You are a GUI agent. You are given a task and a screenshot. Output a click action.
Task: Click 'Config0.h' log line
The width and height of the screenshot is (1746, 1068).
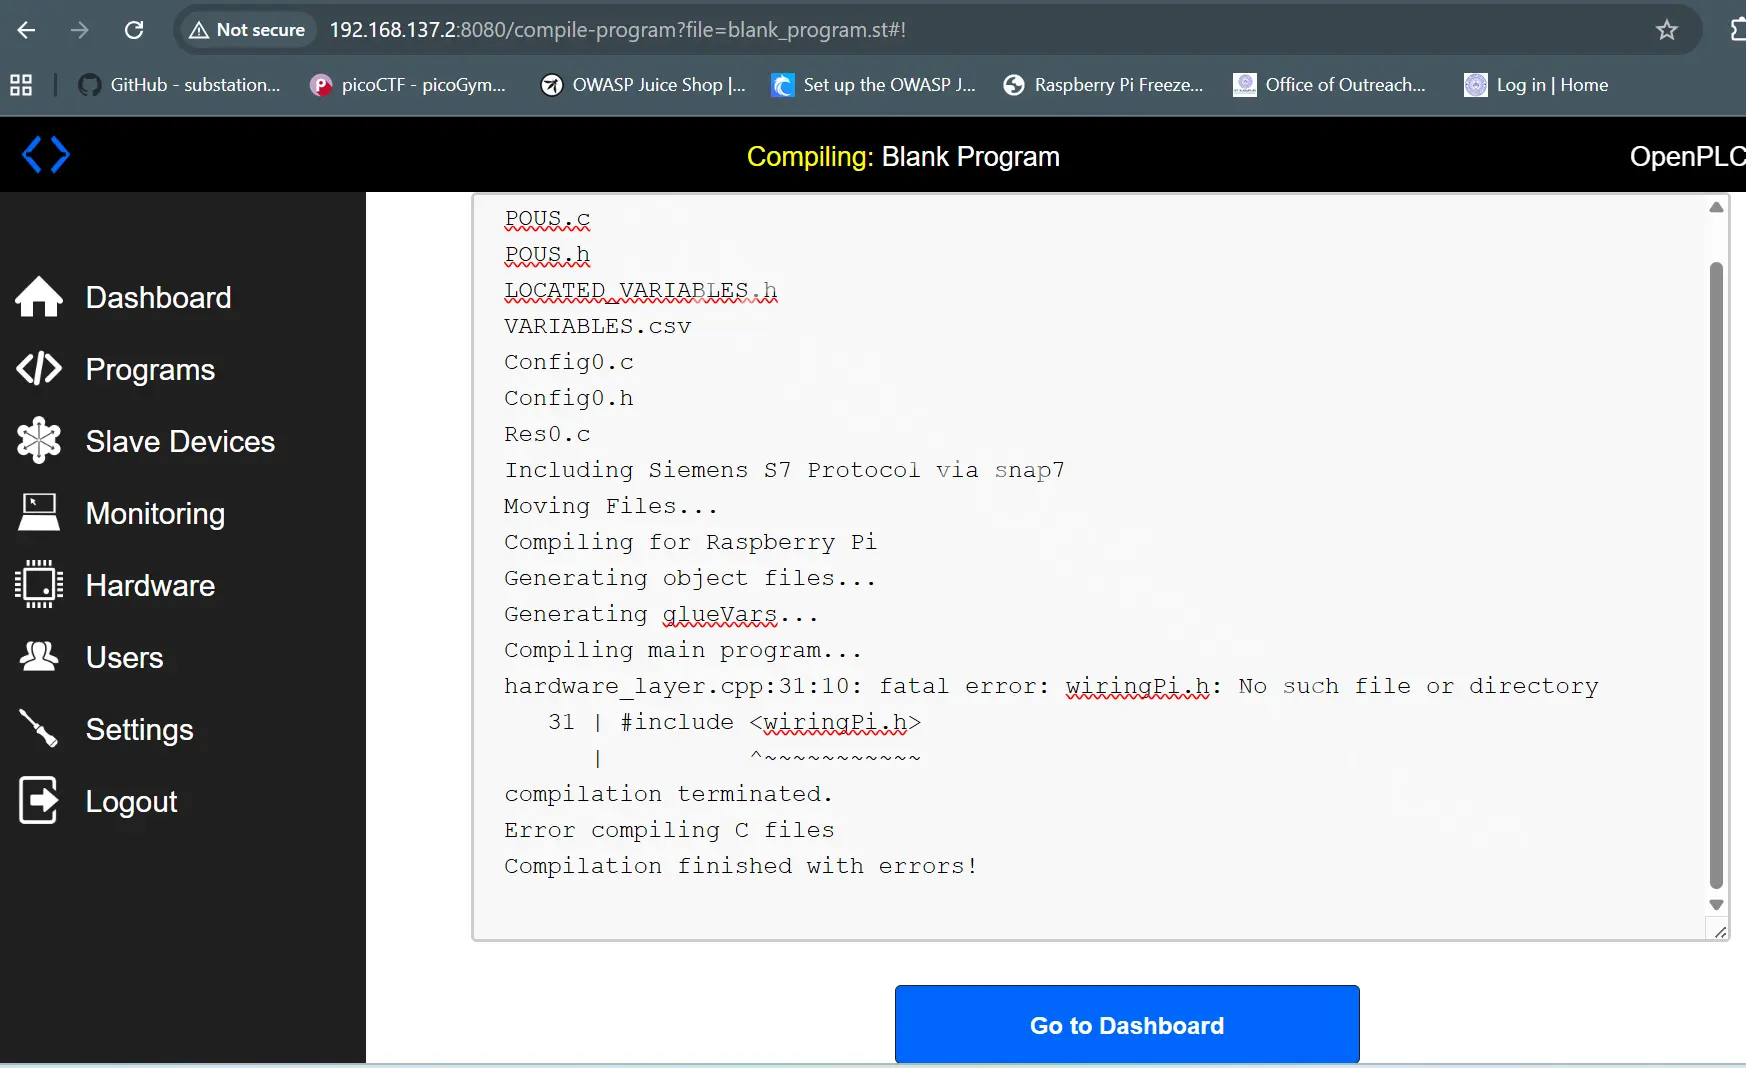pos(568,398)
